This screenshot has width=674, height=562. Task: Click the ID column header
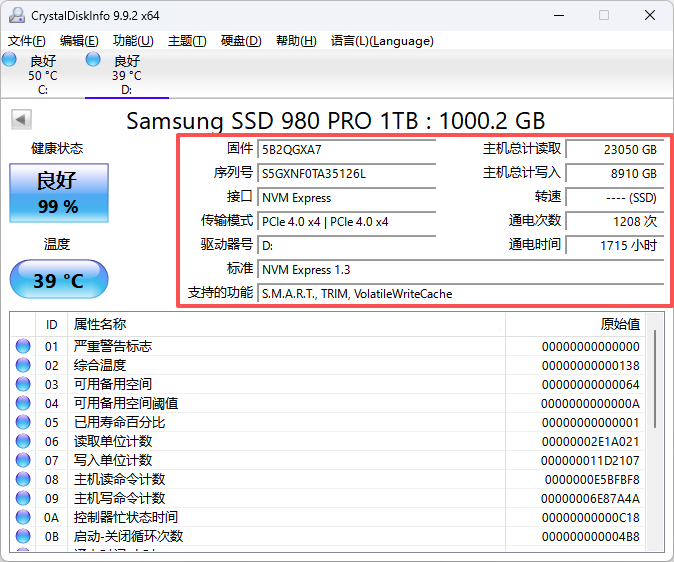(52, 324)
